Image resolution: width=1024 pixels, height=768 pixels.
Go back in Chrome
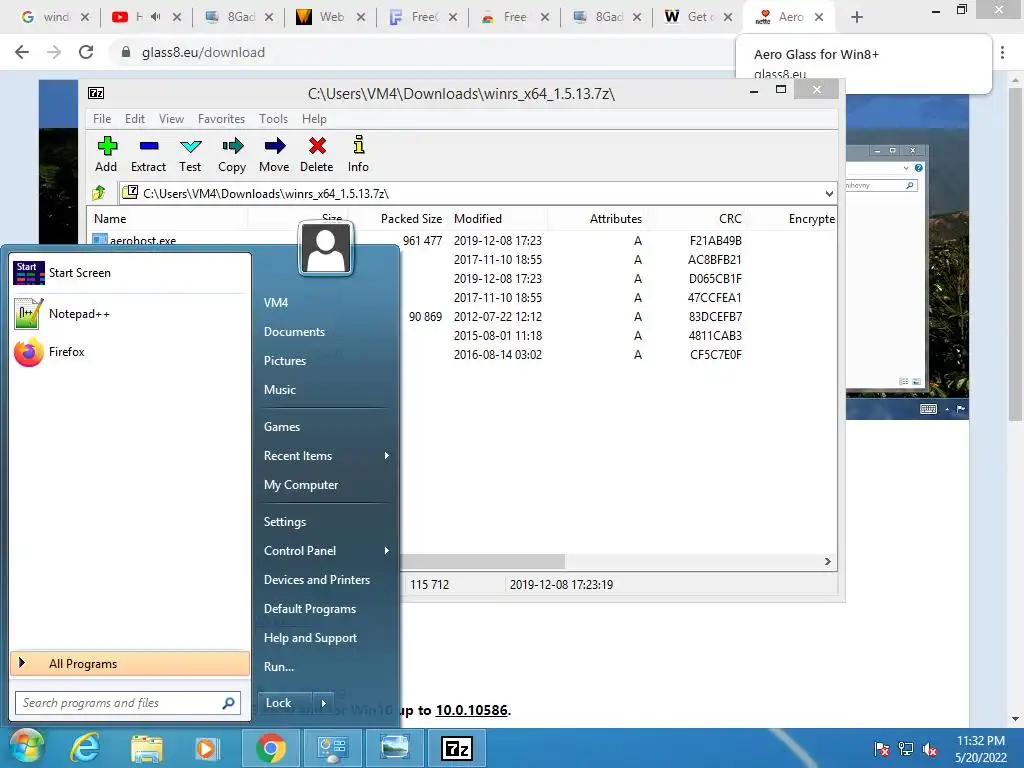point(22,52)
